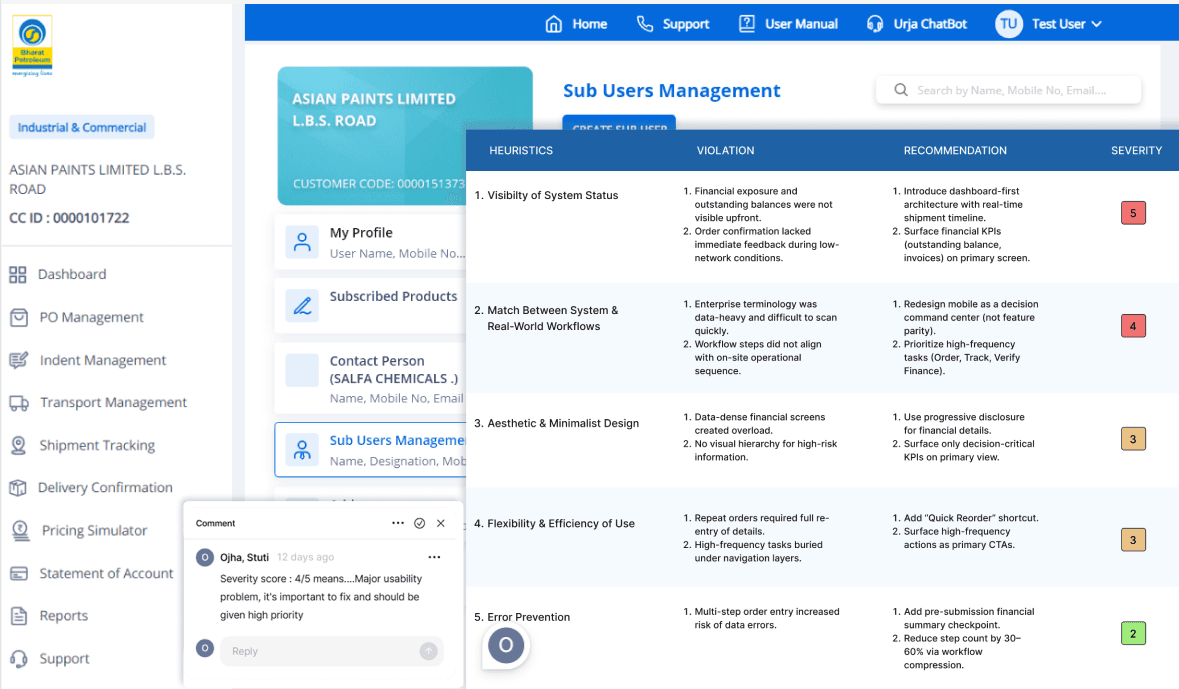Image resolution: width=1179 pixels, height=689 pixels.
Task: Click the User Manual help icon
Action: coord(747,24)
